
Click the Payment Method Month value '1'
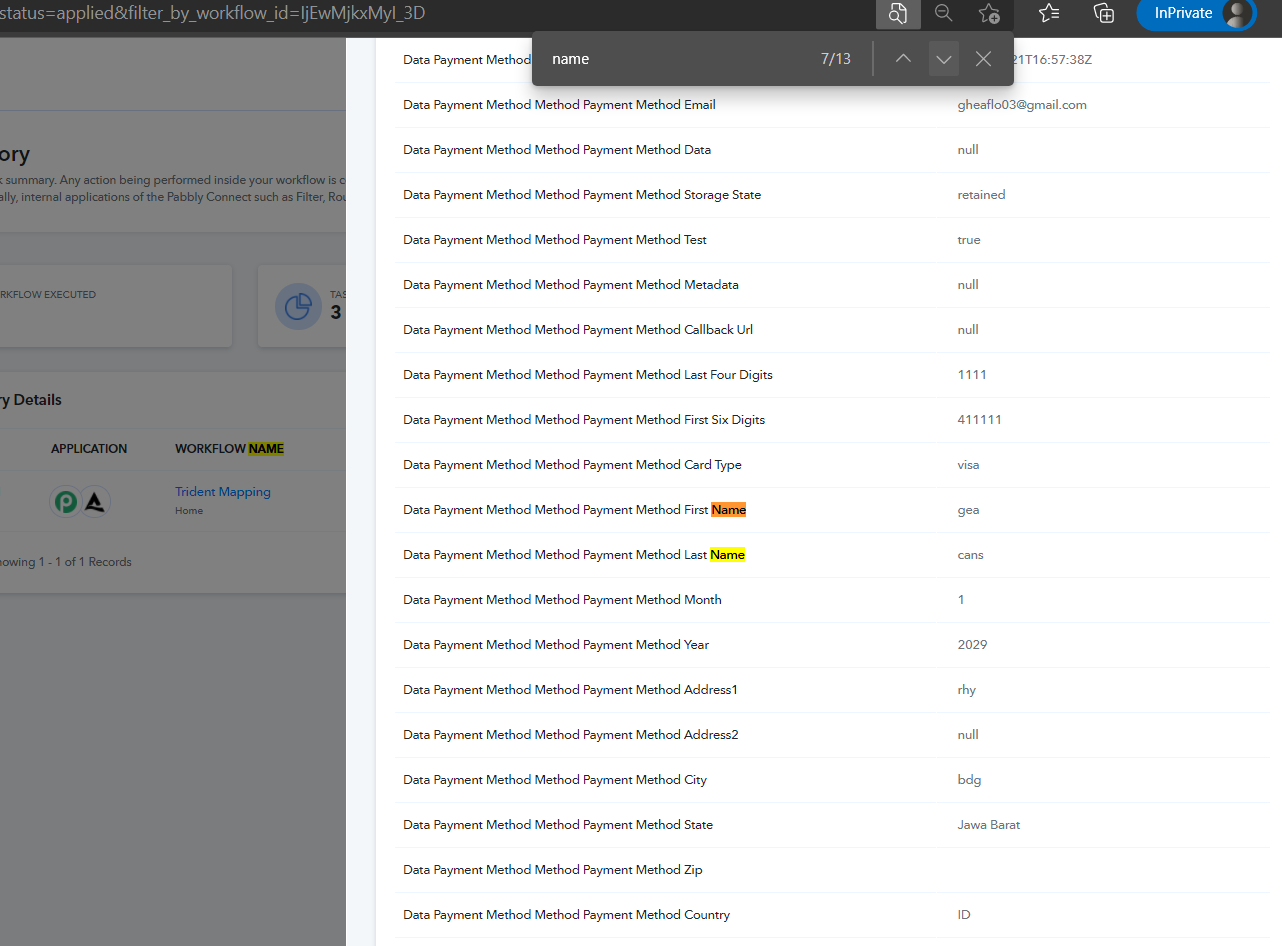[961, 600]
